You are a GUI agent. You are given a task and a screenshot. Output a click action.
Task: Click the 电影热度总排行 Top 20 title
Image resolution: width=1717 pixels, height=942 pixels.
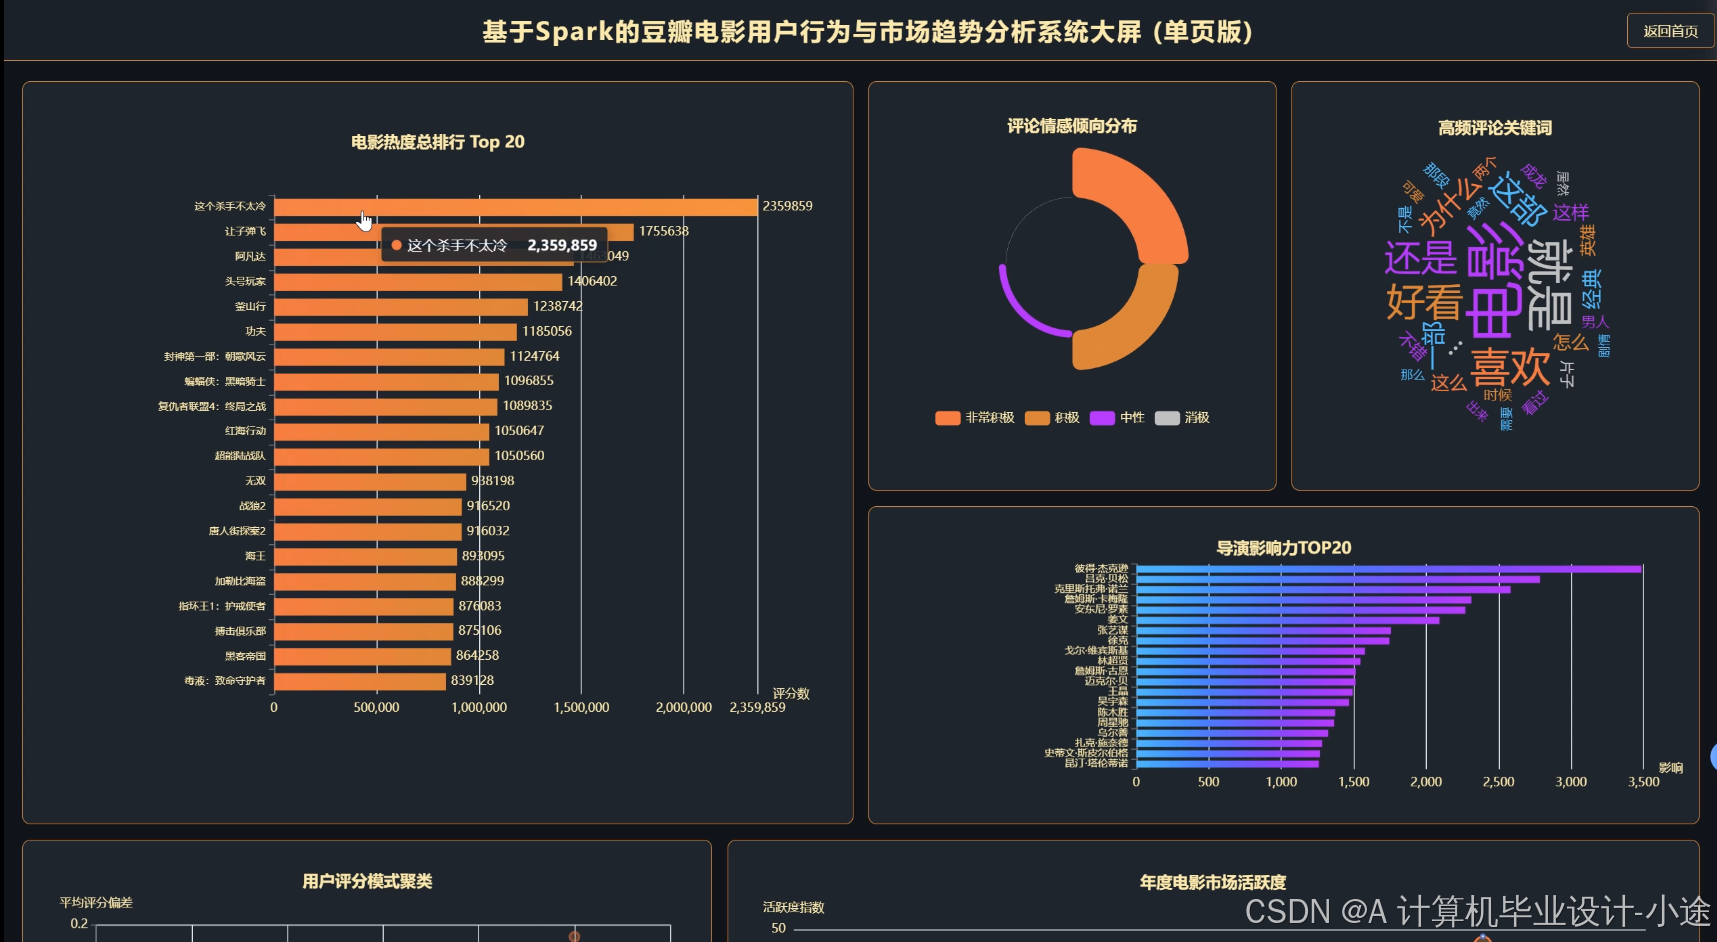click(x=438, y=142)
